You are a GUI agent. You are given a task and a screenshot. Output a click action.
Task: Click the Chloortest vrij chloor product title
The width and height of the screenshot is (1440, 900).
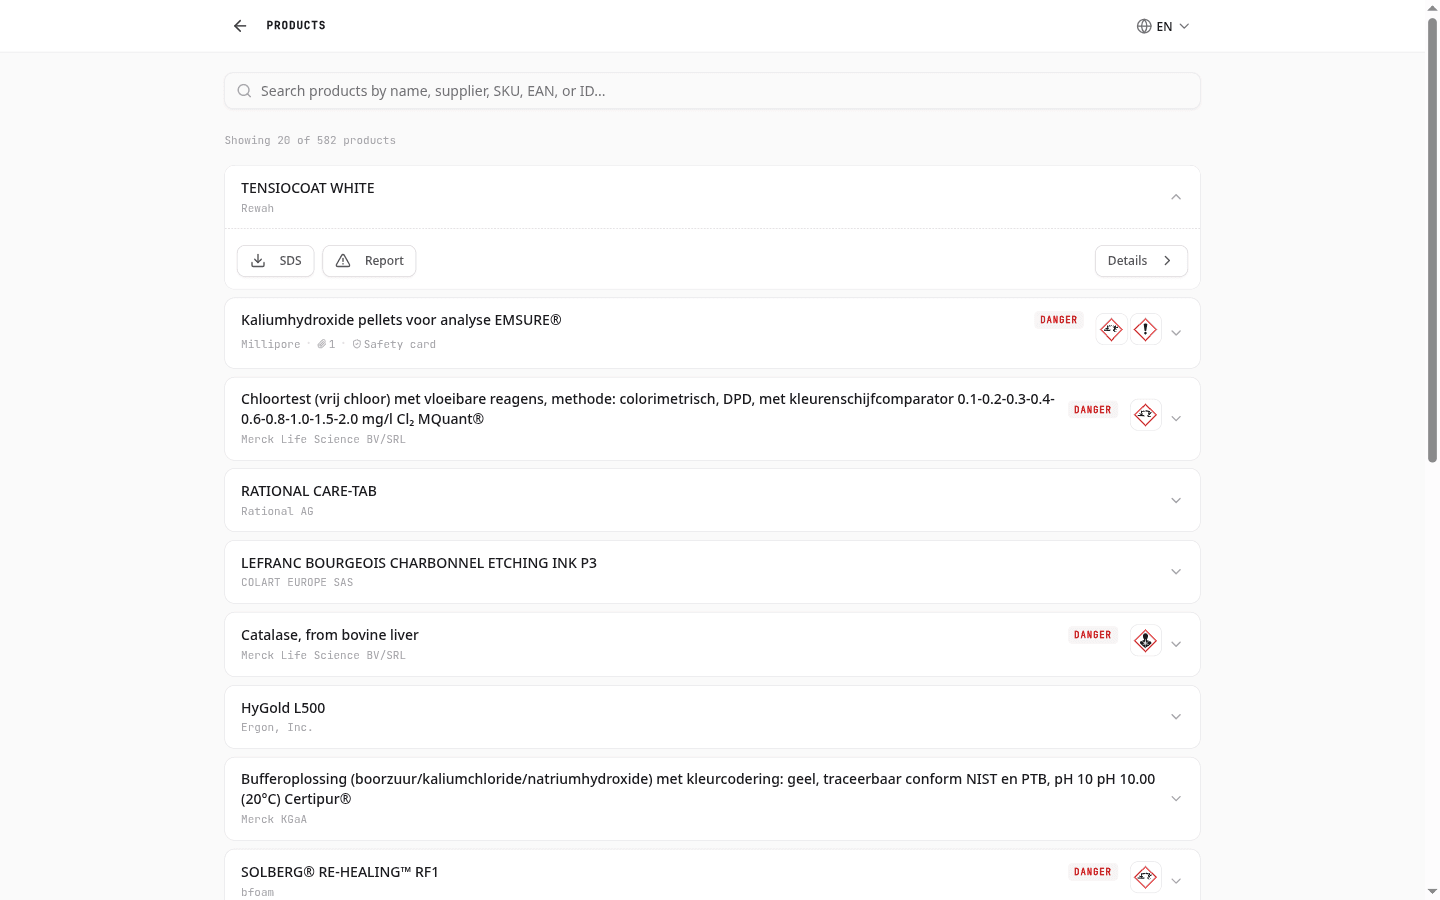tap(648, 409)
